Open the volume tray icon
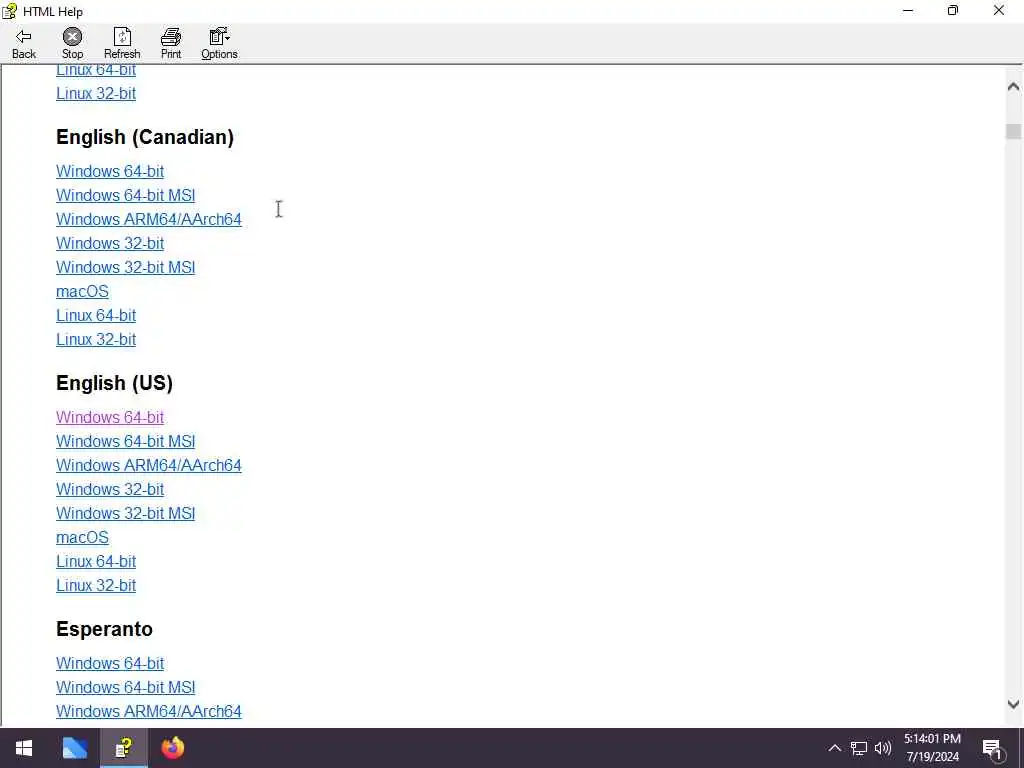 pyautogui.click(x=883, y=748)
